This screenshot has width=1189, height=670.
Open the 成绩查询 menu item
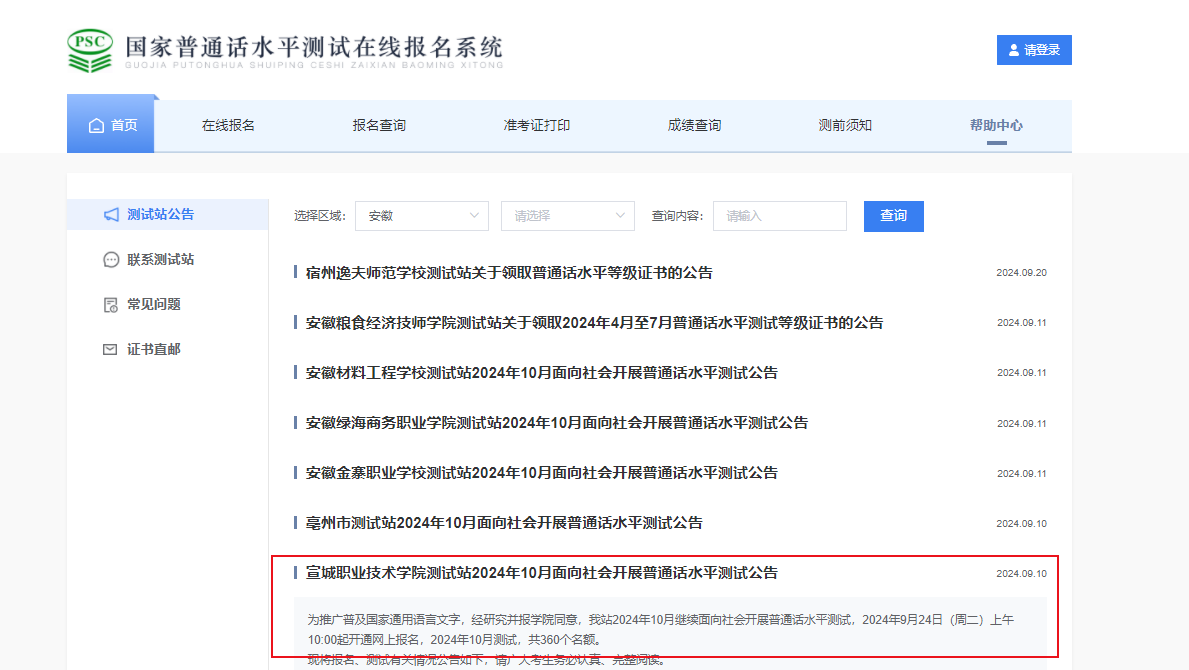click(x=695, y=125)
